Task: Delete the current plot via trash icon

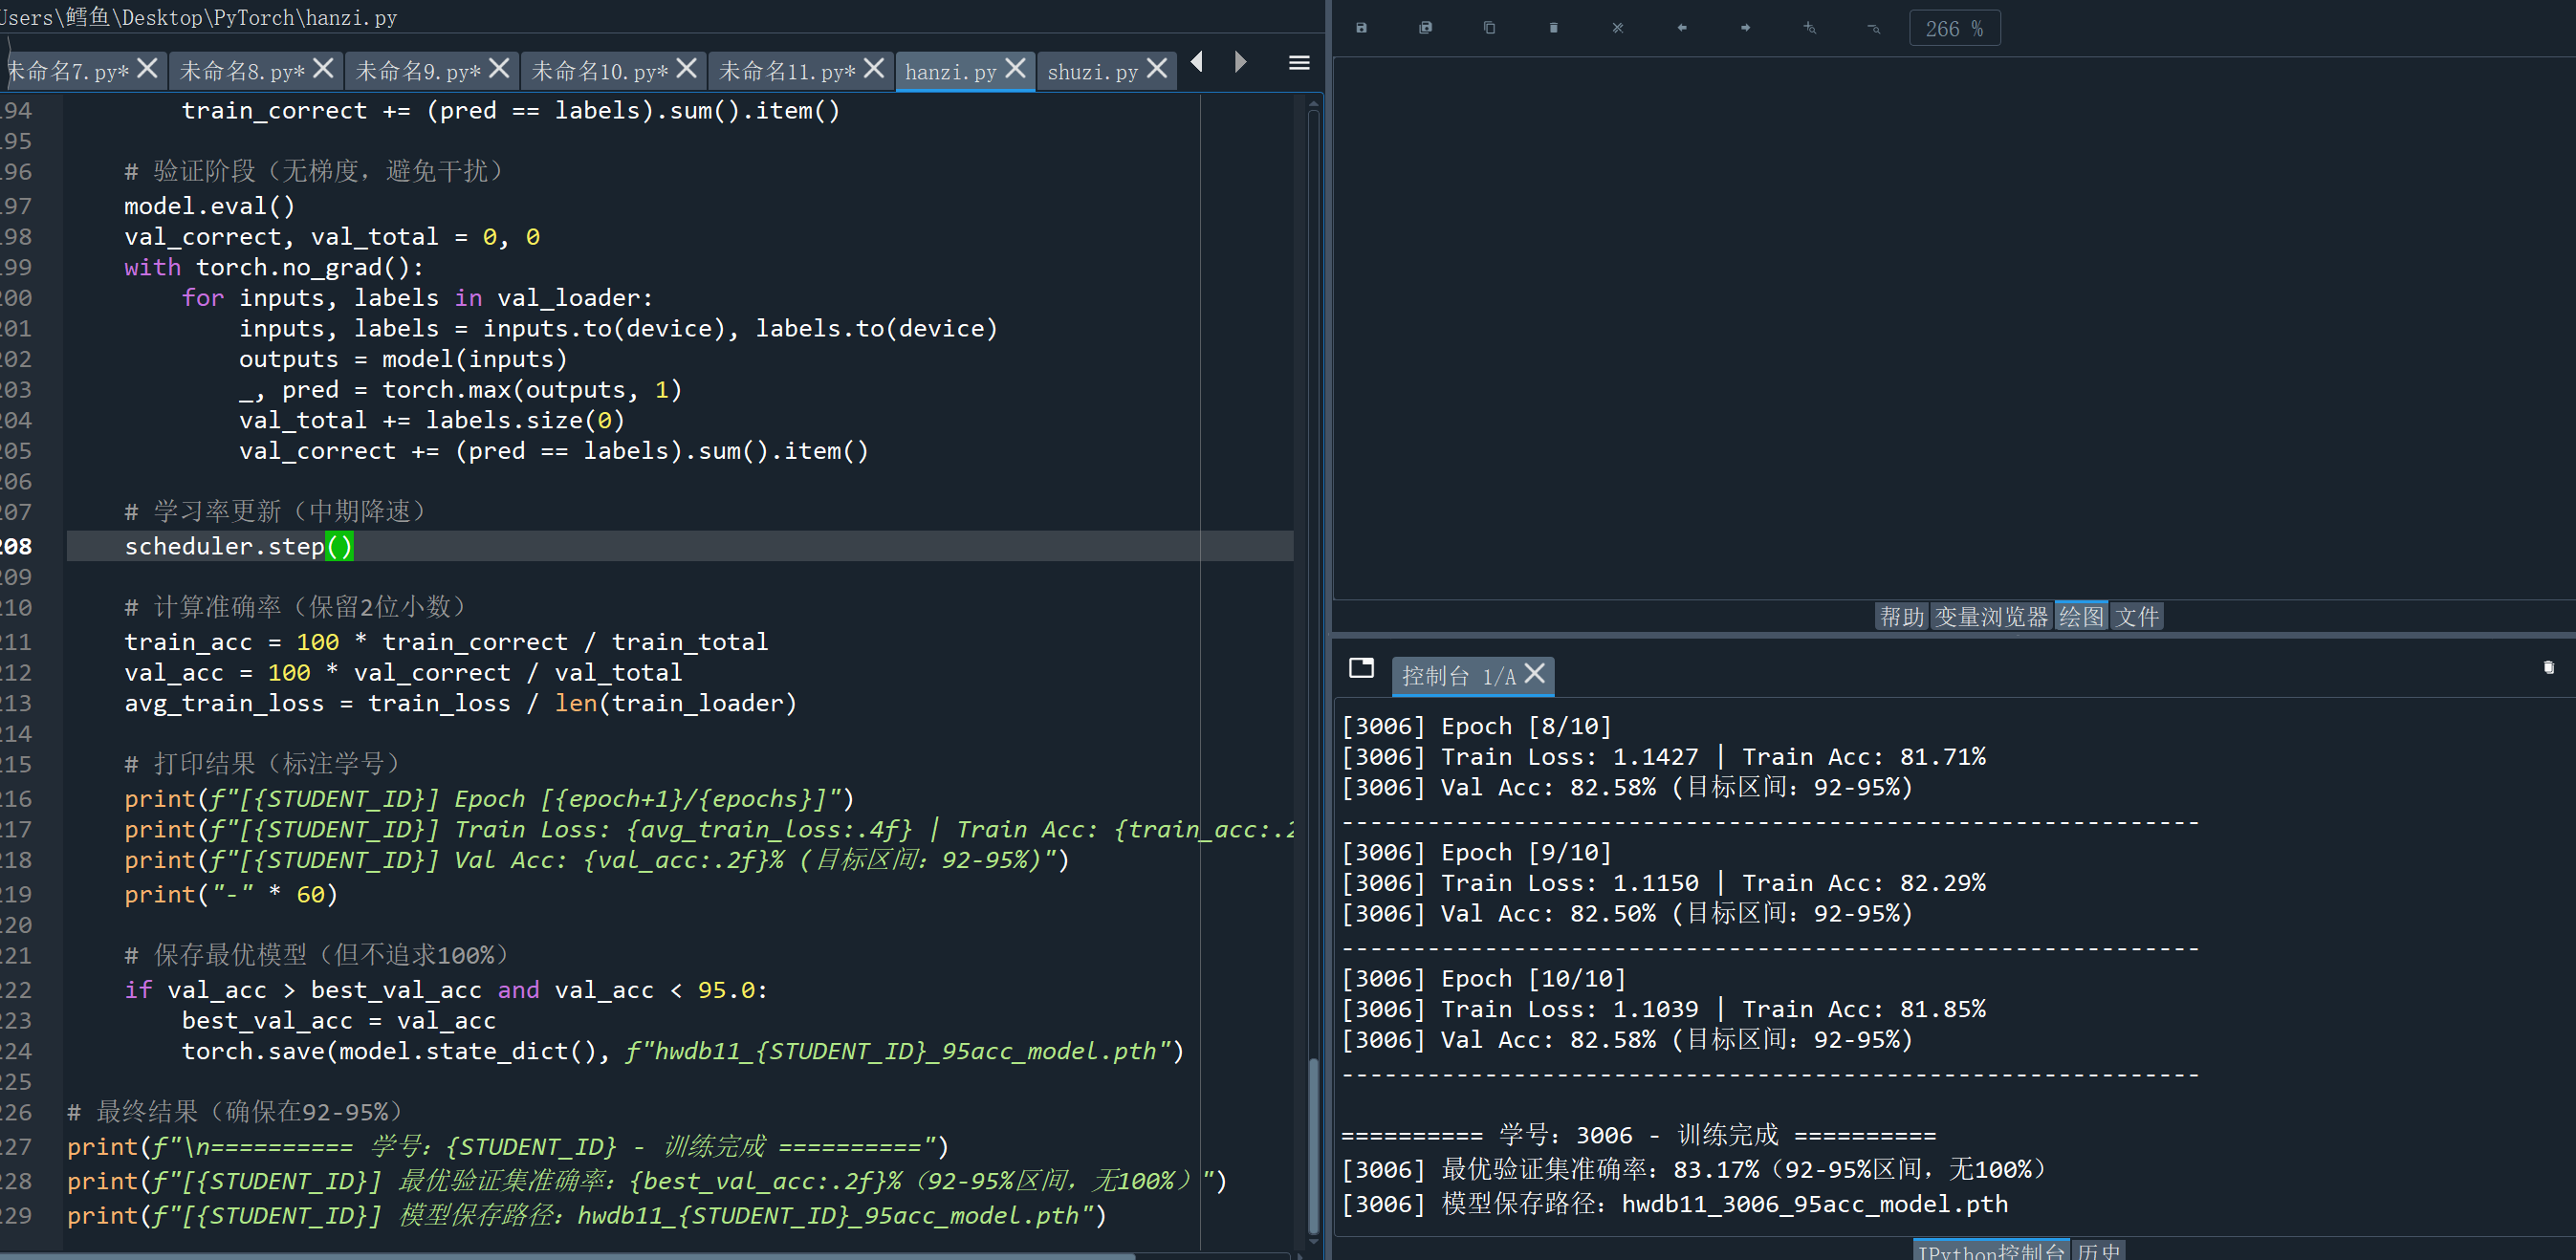Action: pyautogui.click(x=1553, y=28)
